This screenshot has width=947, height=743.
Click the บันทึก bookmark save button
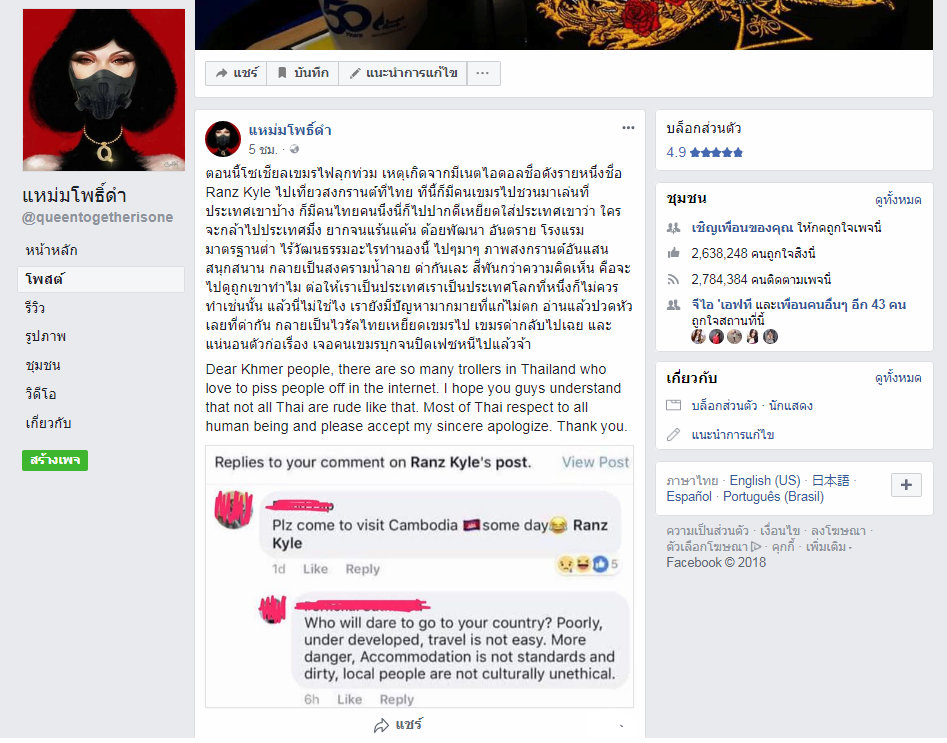click(303, 73)
